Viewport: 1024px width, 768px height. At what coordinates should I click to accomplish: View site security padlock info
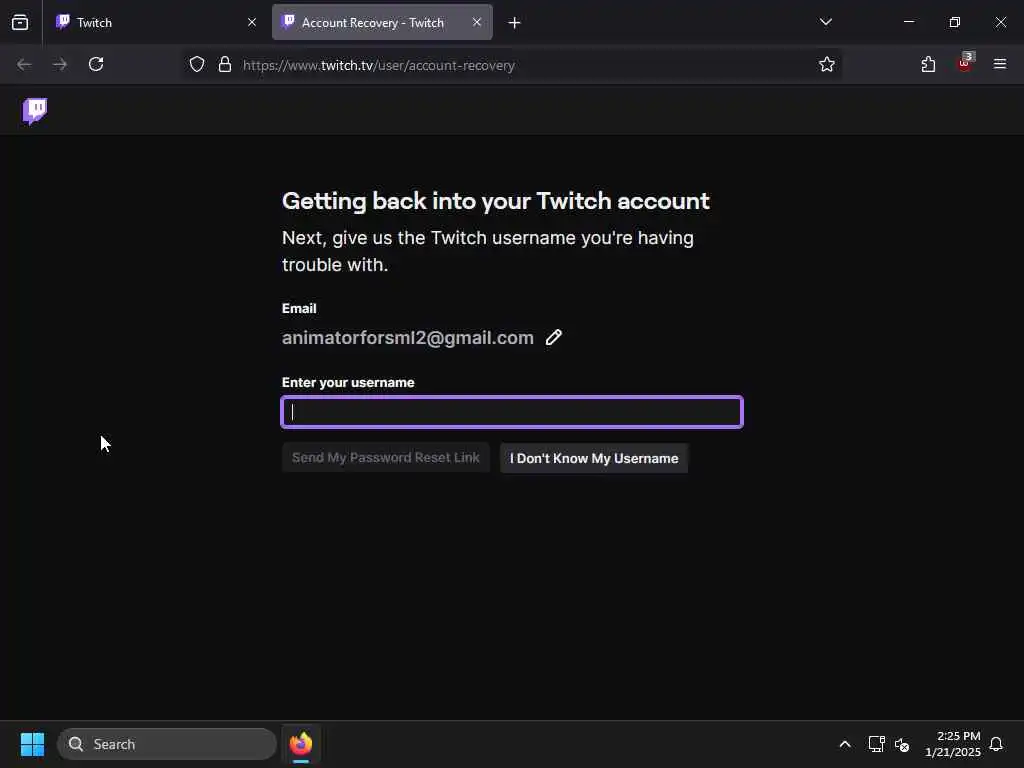point(225,64)
